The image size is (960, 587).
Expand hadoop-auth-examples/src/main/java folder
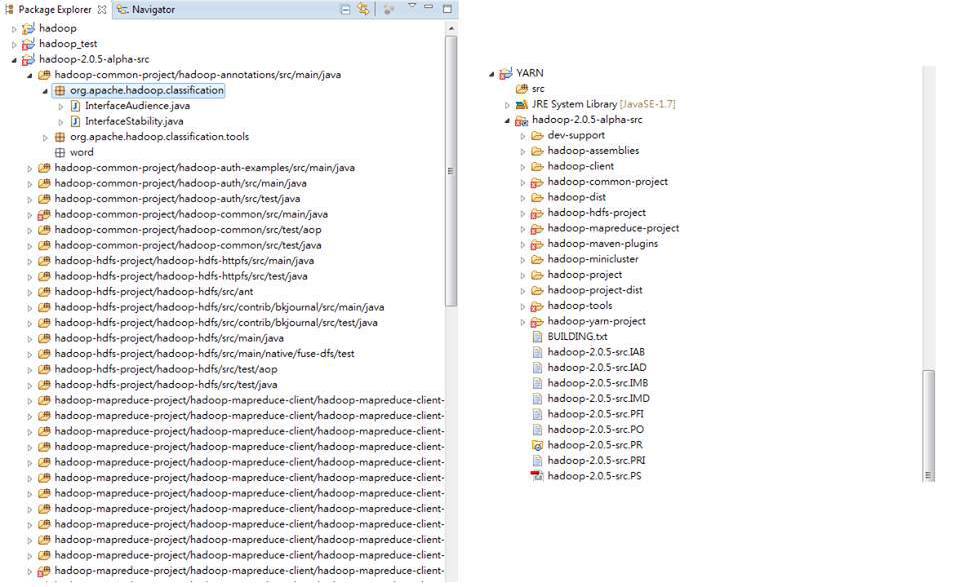click(29, 168)
